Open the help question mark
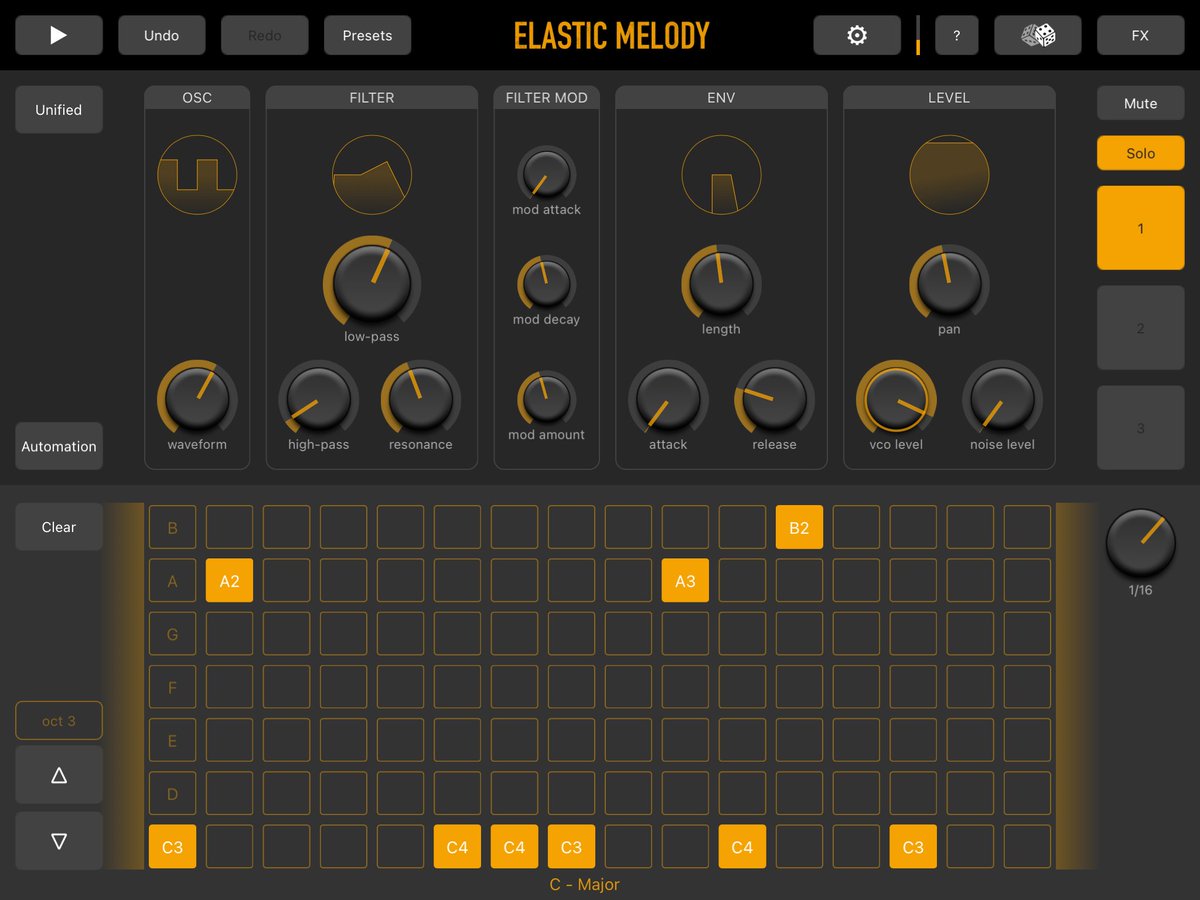 pos(956,35)
